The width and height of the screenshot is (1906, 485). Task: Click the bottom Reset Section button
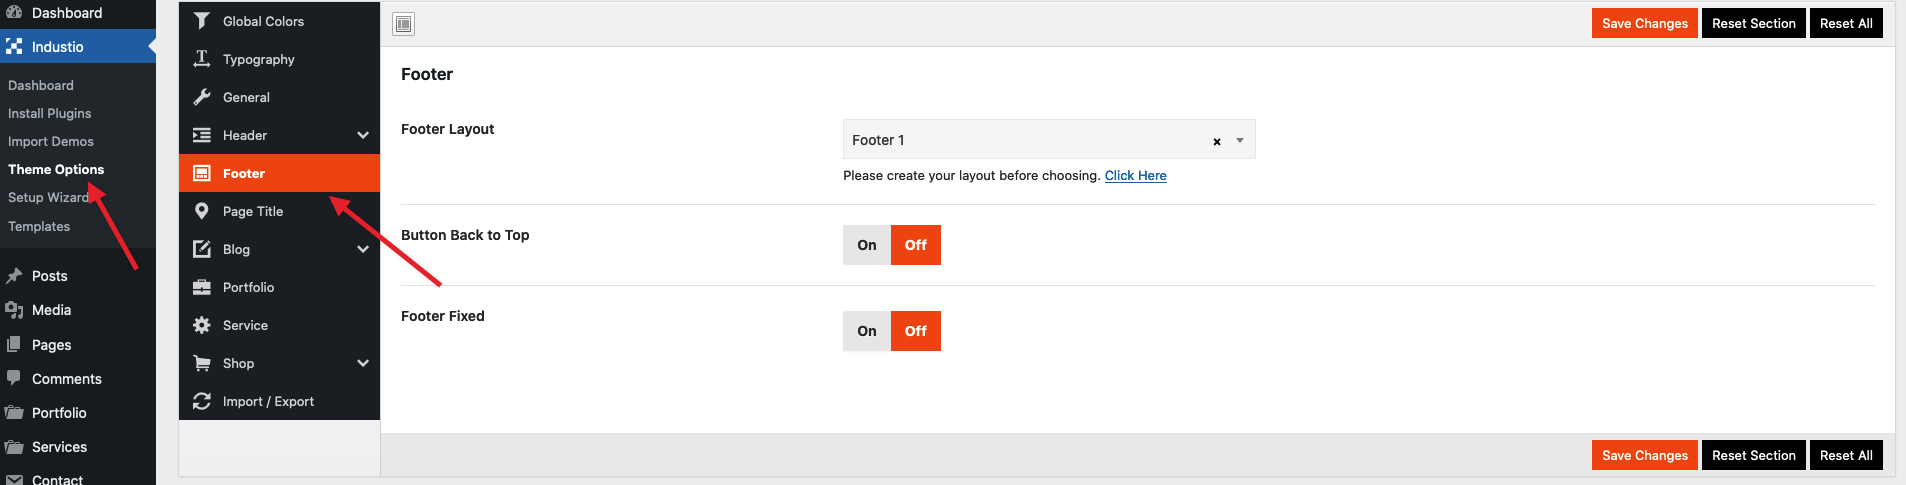tap(1754, 455)
